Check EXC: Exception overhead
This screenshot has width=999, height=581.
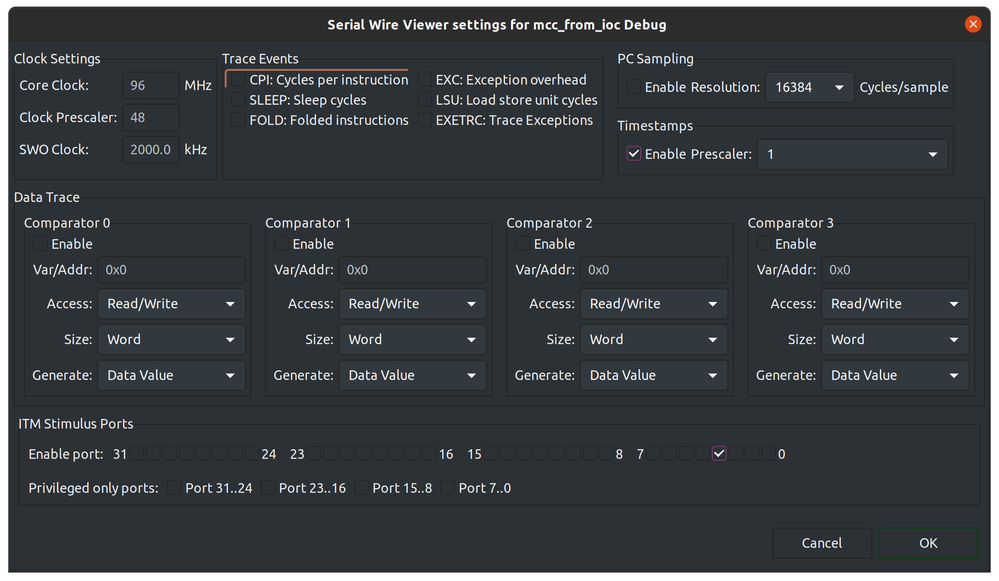pos(424,80)
